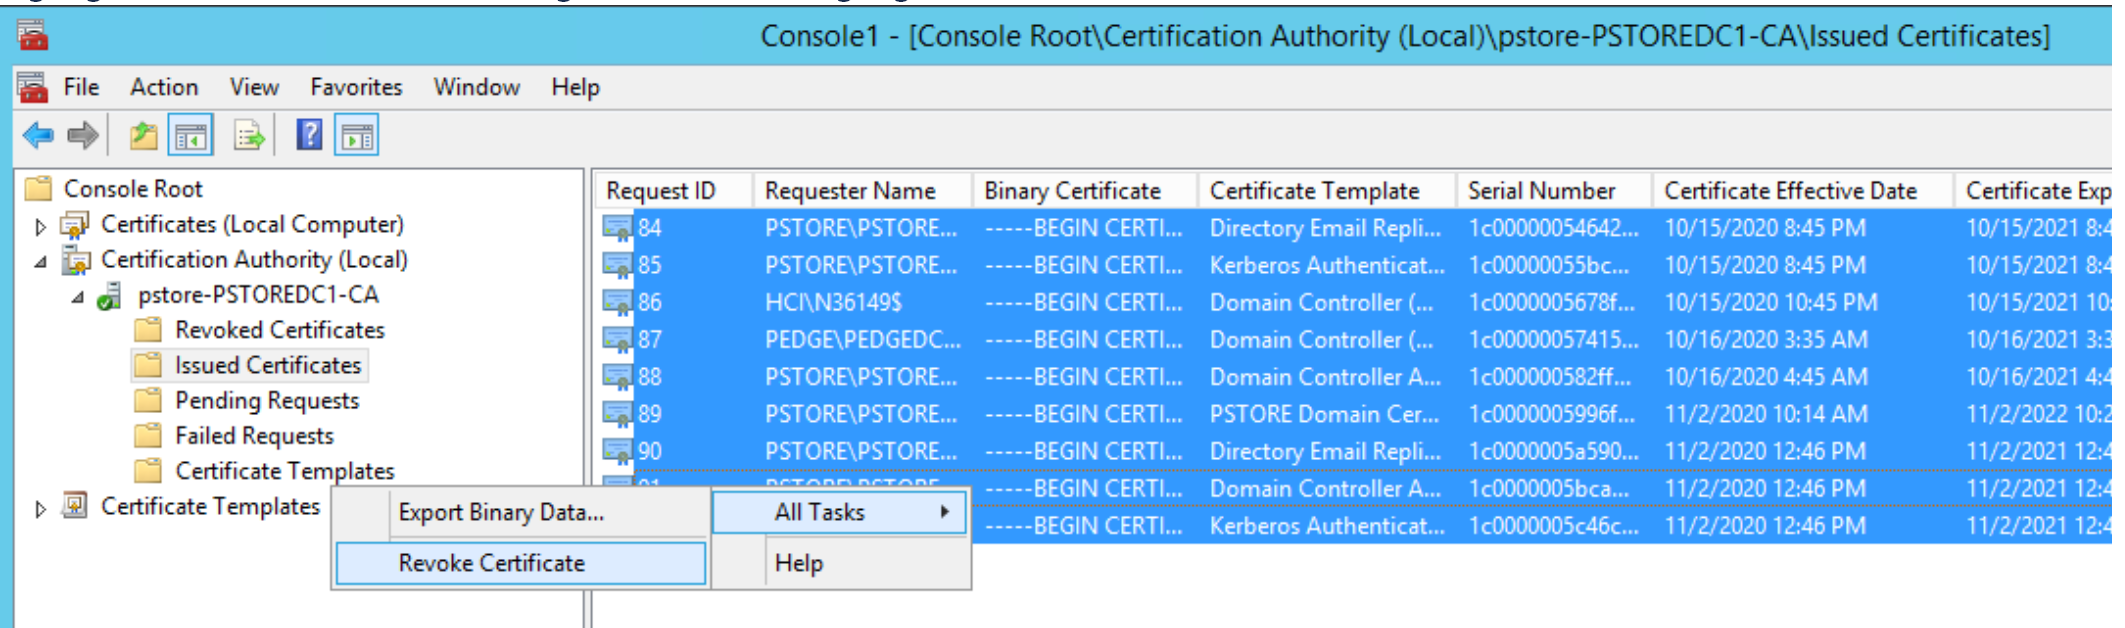This screenshot has height=628, width=2125.
Task: Click the Back arrow toolbar icon
Action: pyautogui.click(x=38, y=135)
